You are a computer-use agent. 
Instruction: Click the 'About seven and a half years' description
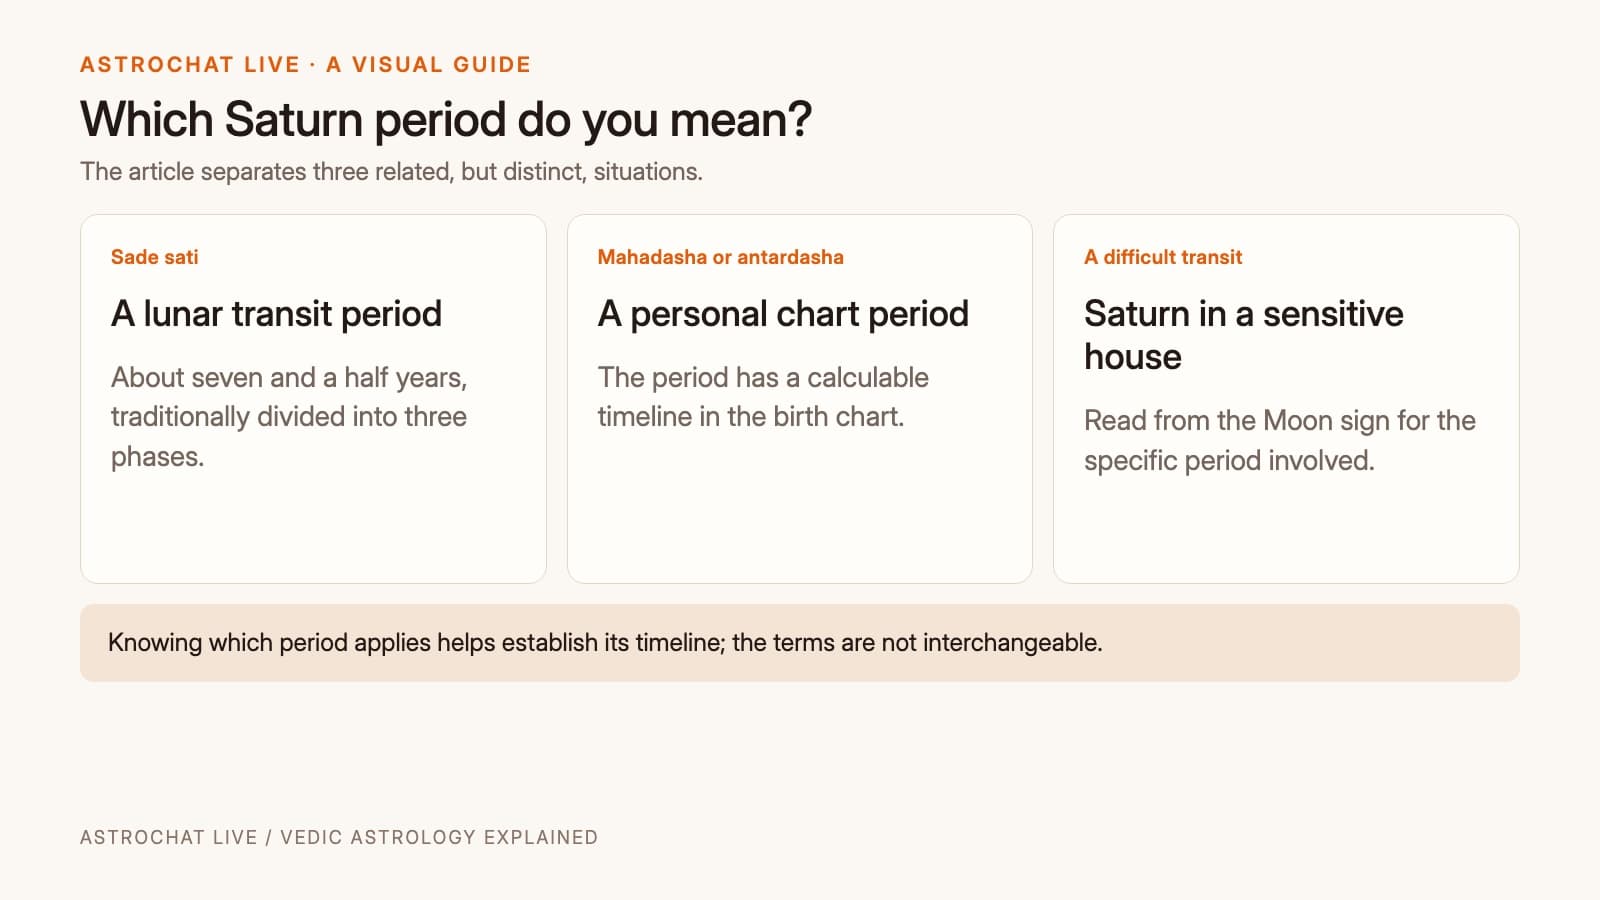(x=289, y=417)
